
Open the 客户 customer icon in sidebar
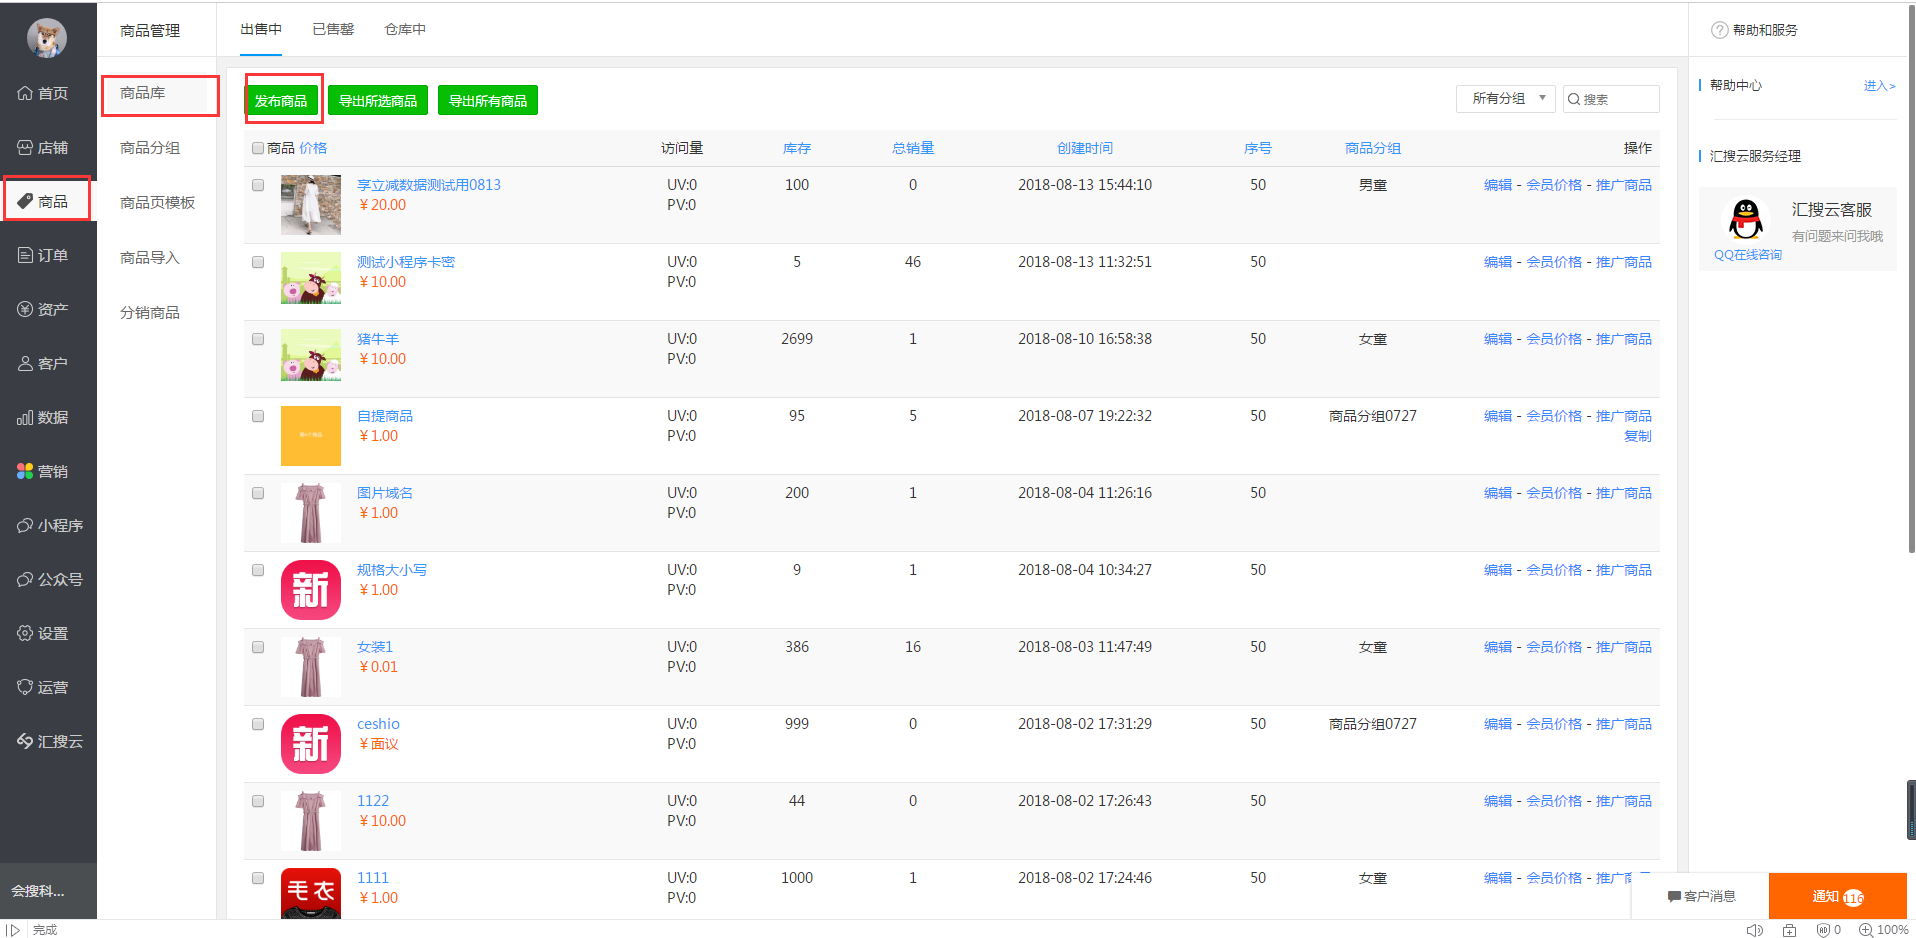tap(26, 363)
